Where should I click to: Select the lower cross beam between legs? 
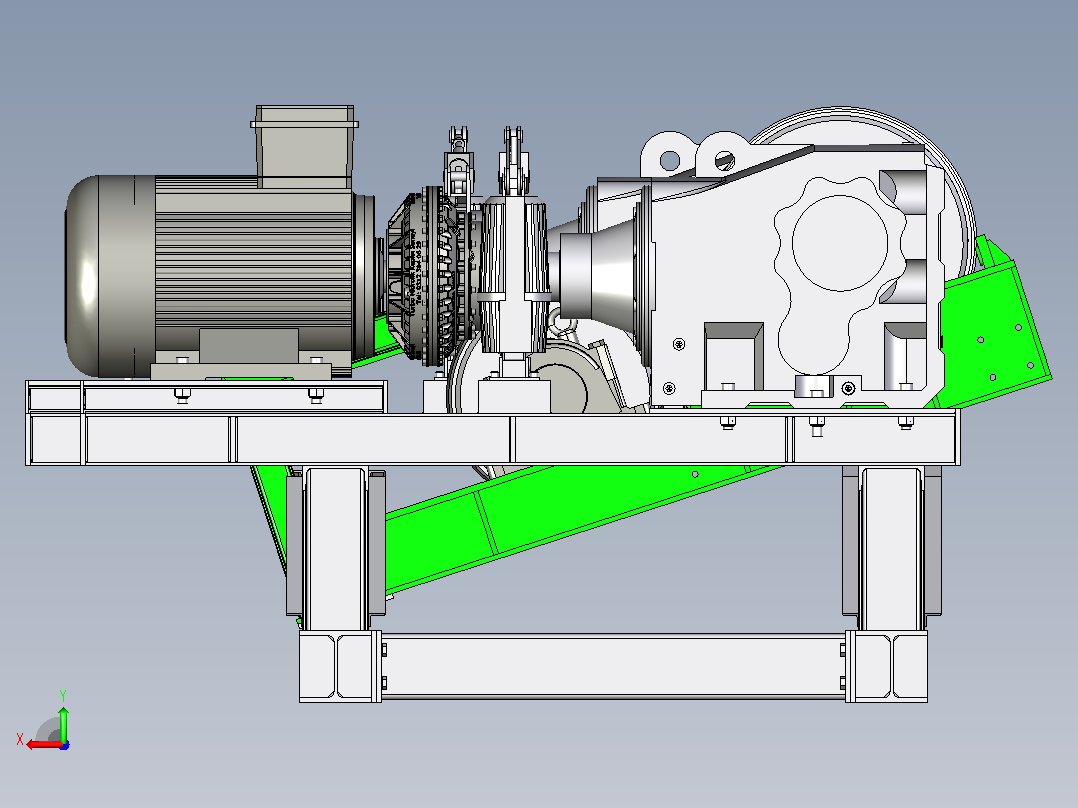coord(613,666)
